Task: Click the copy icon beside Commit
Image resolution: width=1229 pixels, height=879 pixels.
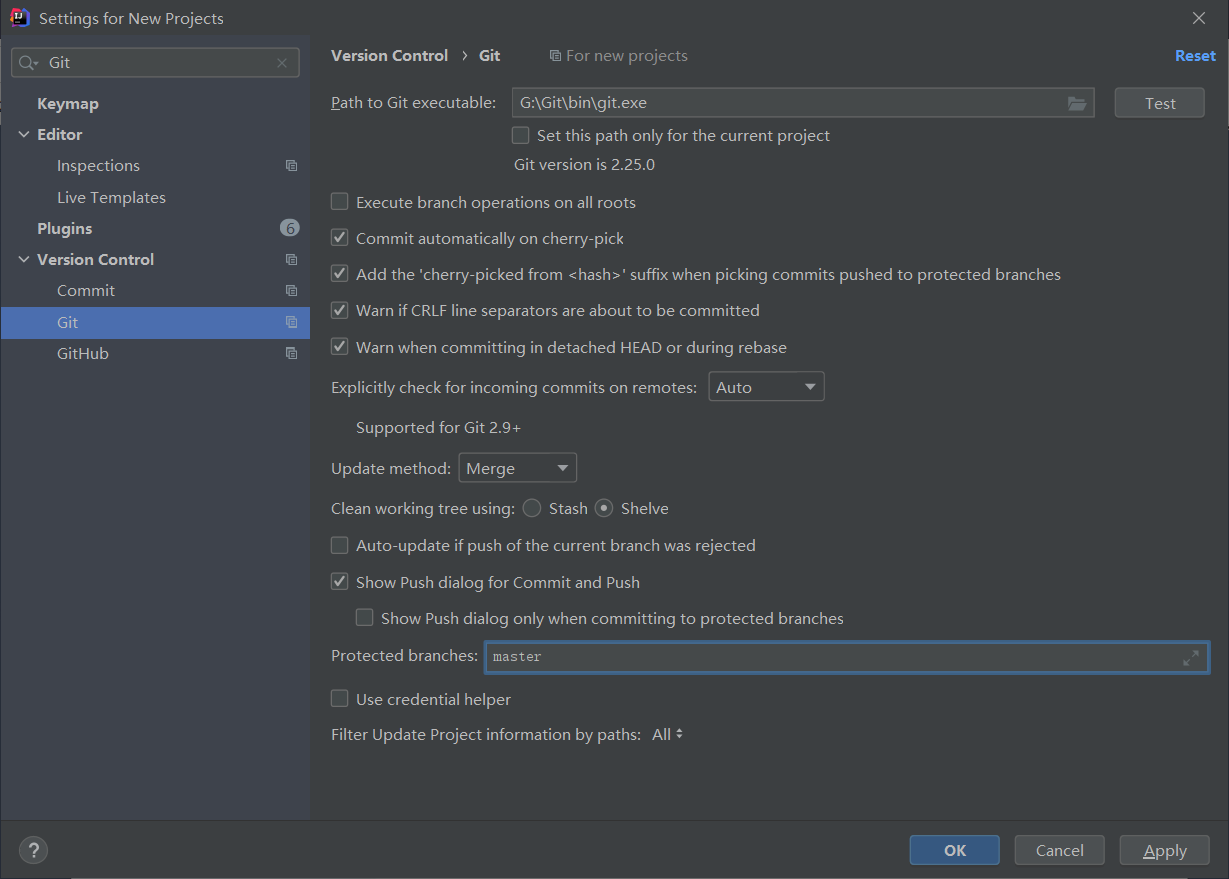Action: tap(291, 291)
